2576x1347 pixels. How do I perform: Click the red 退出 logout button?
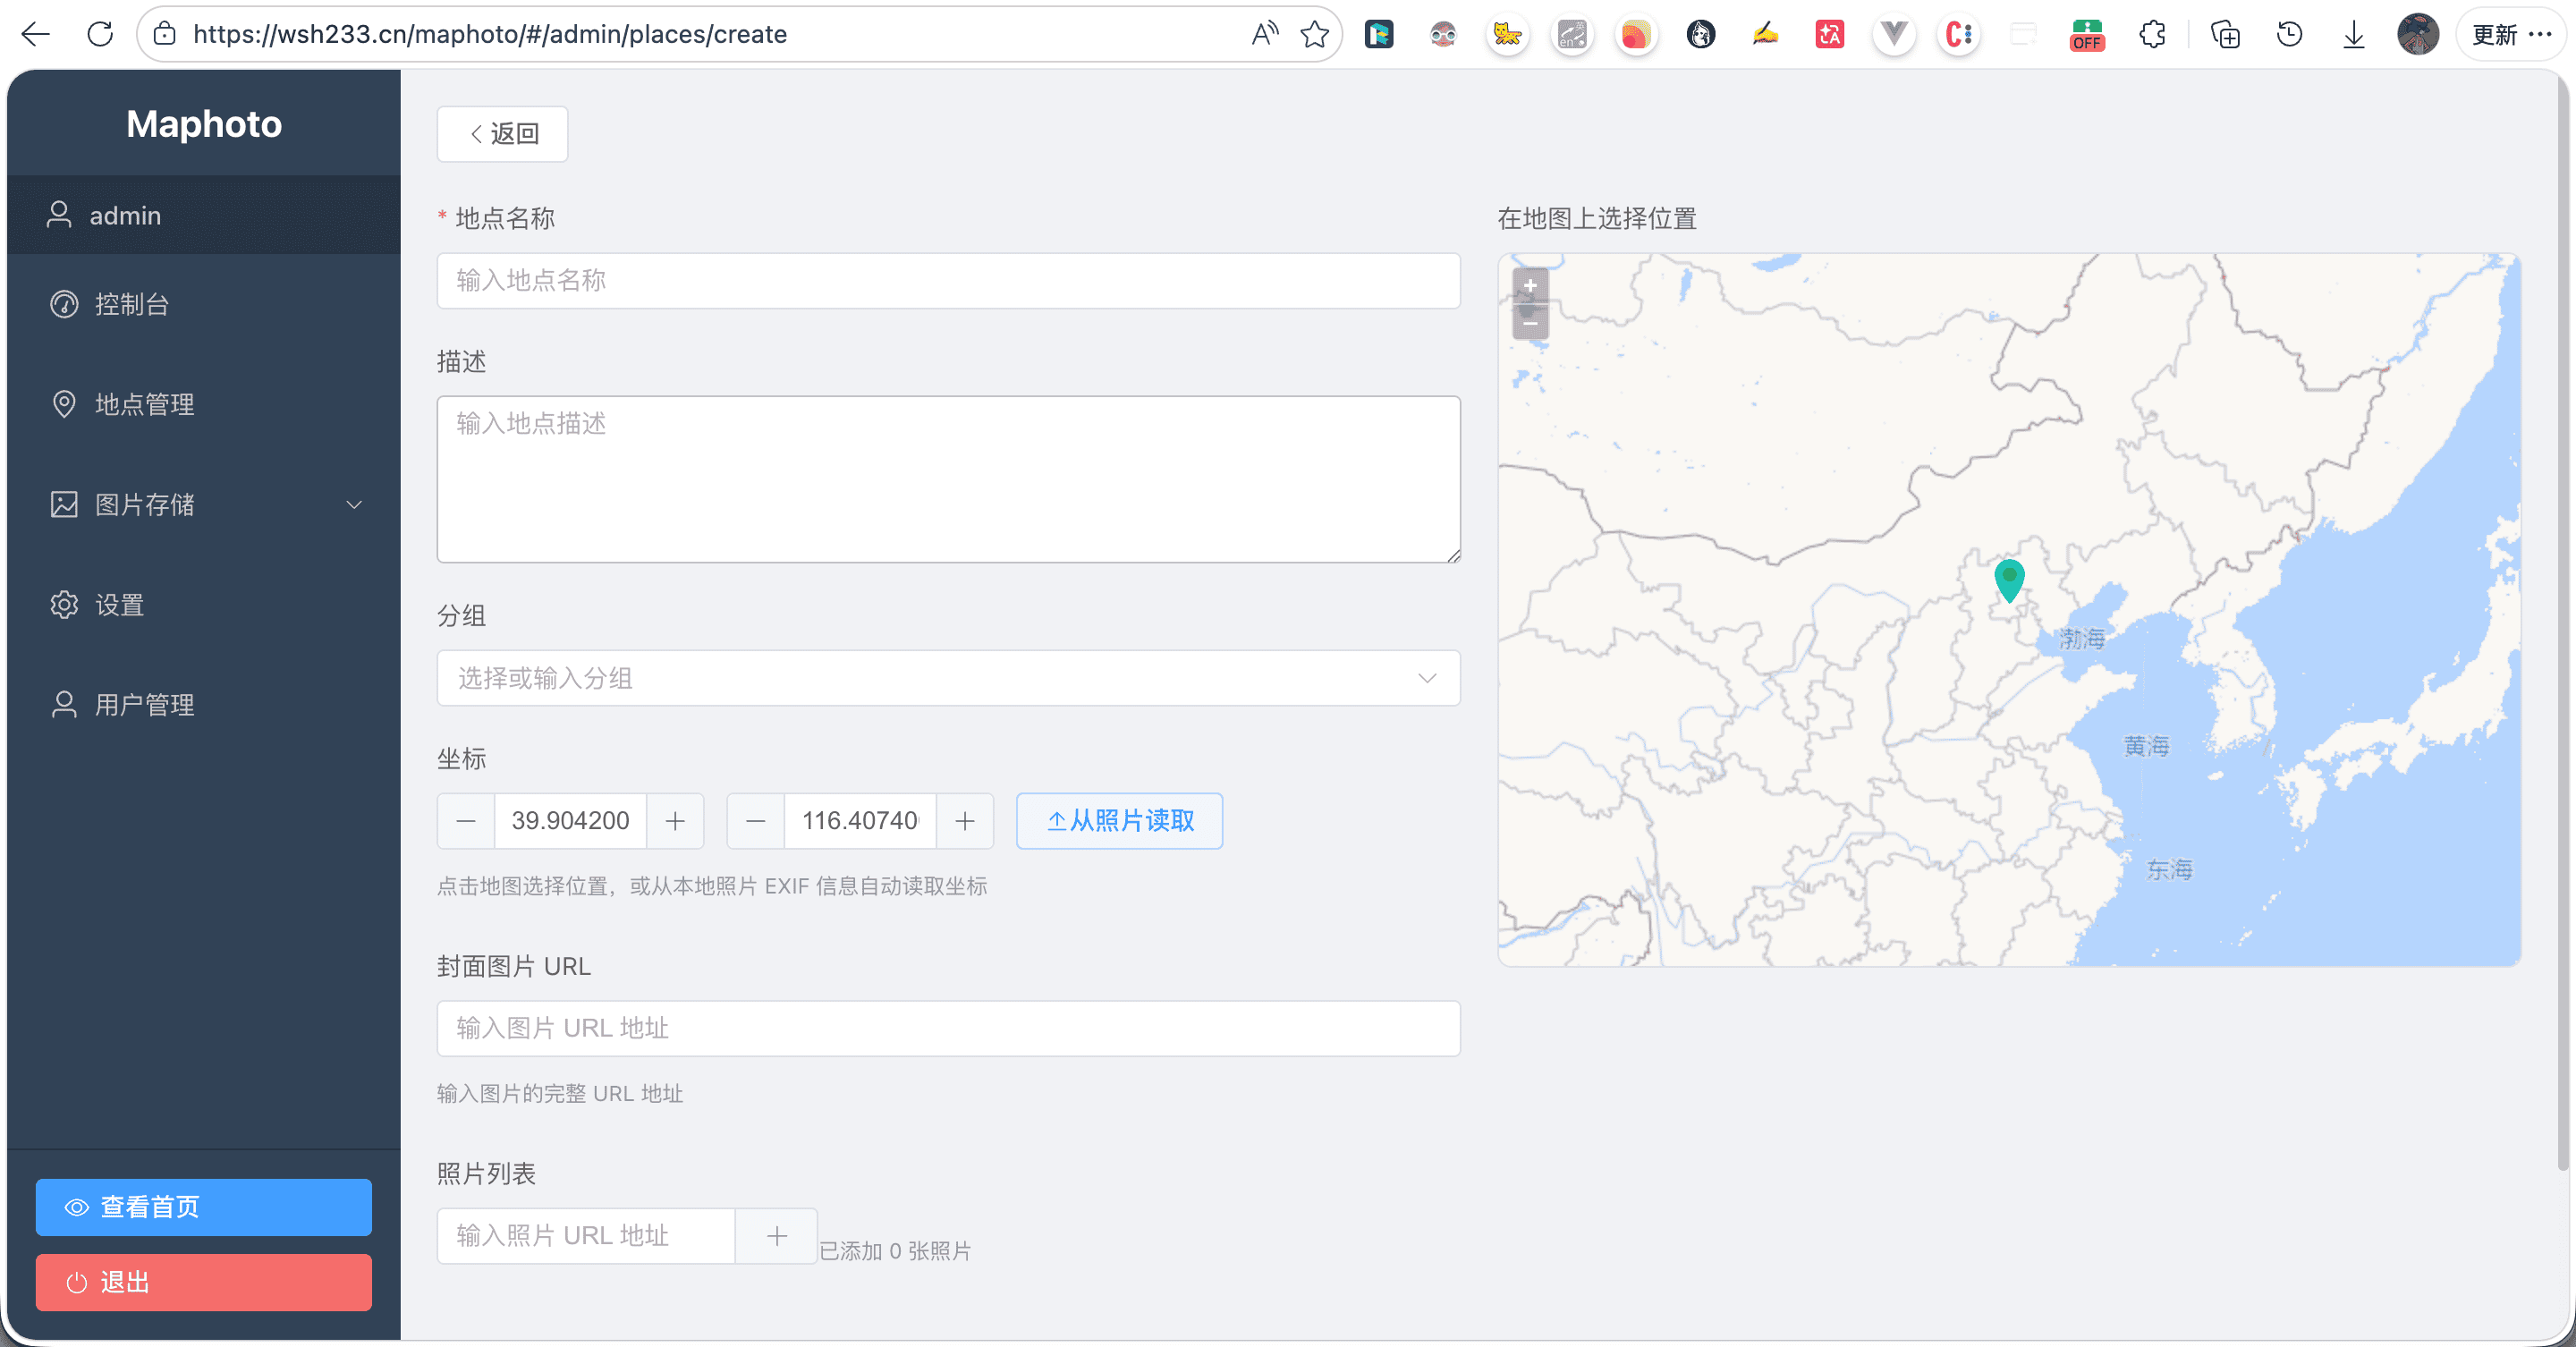pyautogui.click(x=203, y=1282)
